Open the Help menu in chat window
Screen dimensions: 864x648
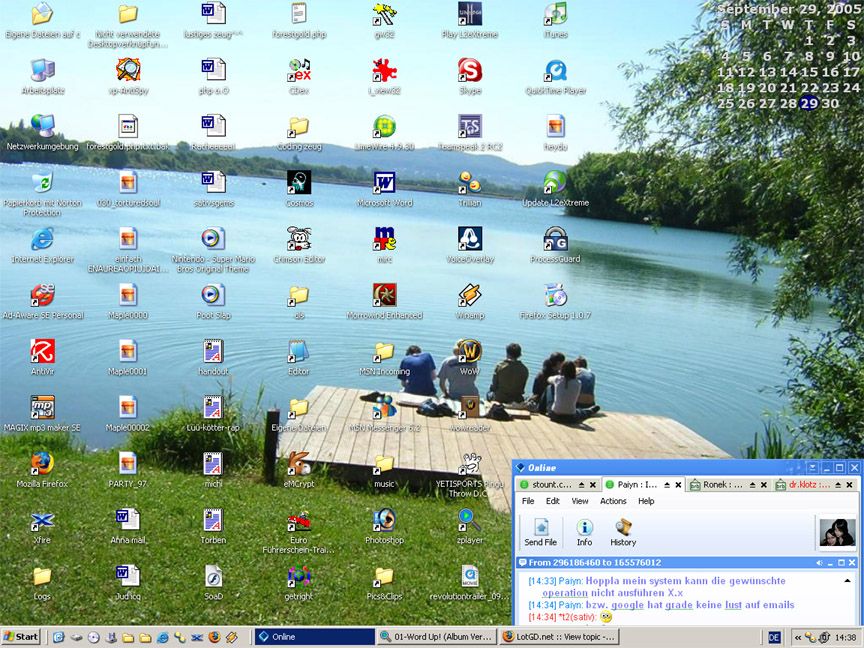tap(646, 501)
